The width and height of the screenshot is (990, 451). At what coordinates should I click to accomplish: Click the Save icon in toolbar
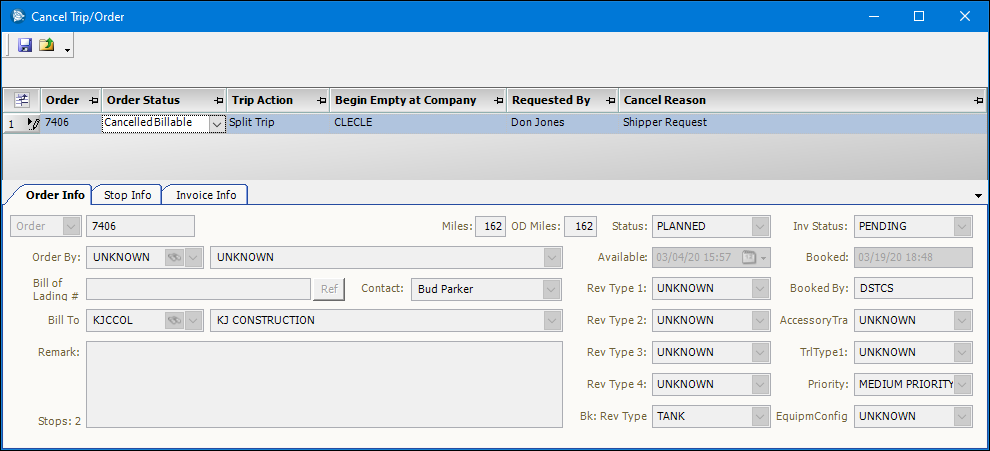(x=25, y=45)
